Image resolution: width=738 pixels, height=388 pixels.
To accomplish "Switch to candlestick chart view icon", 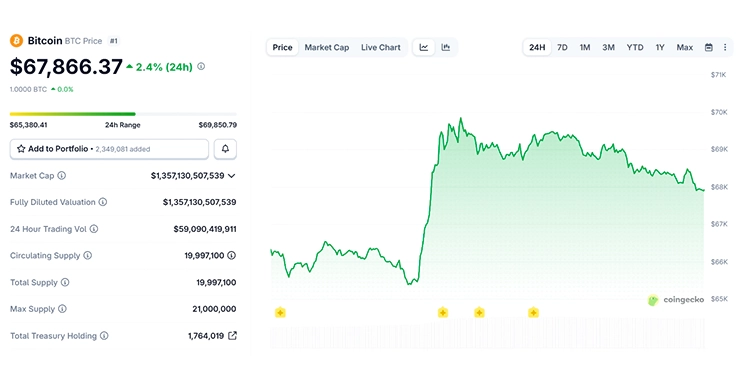I will pyautogui.click(x=445, y=48).
